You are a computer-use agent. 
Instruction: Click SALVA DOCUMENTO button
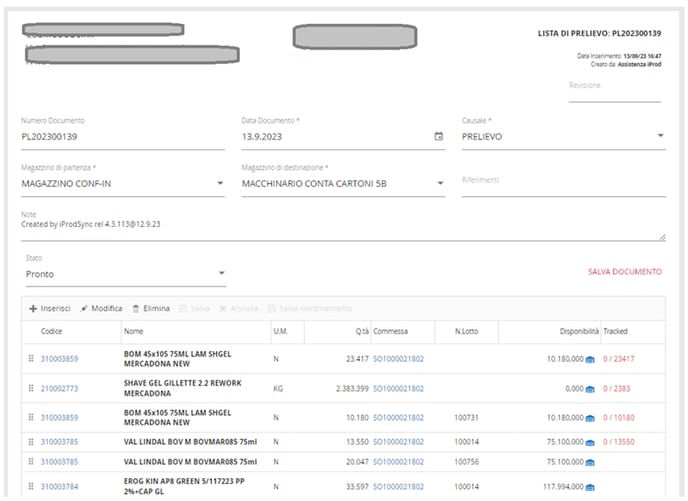625,272
